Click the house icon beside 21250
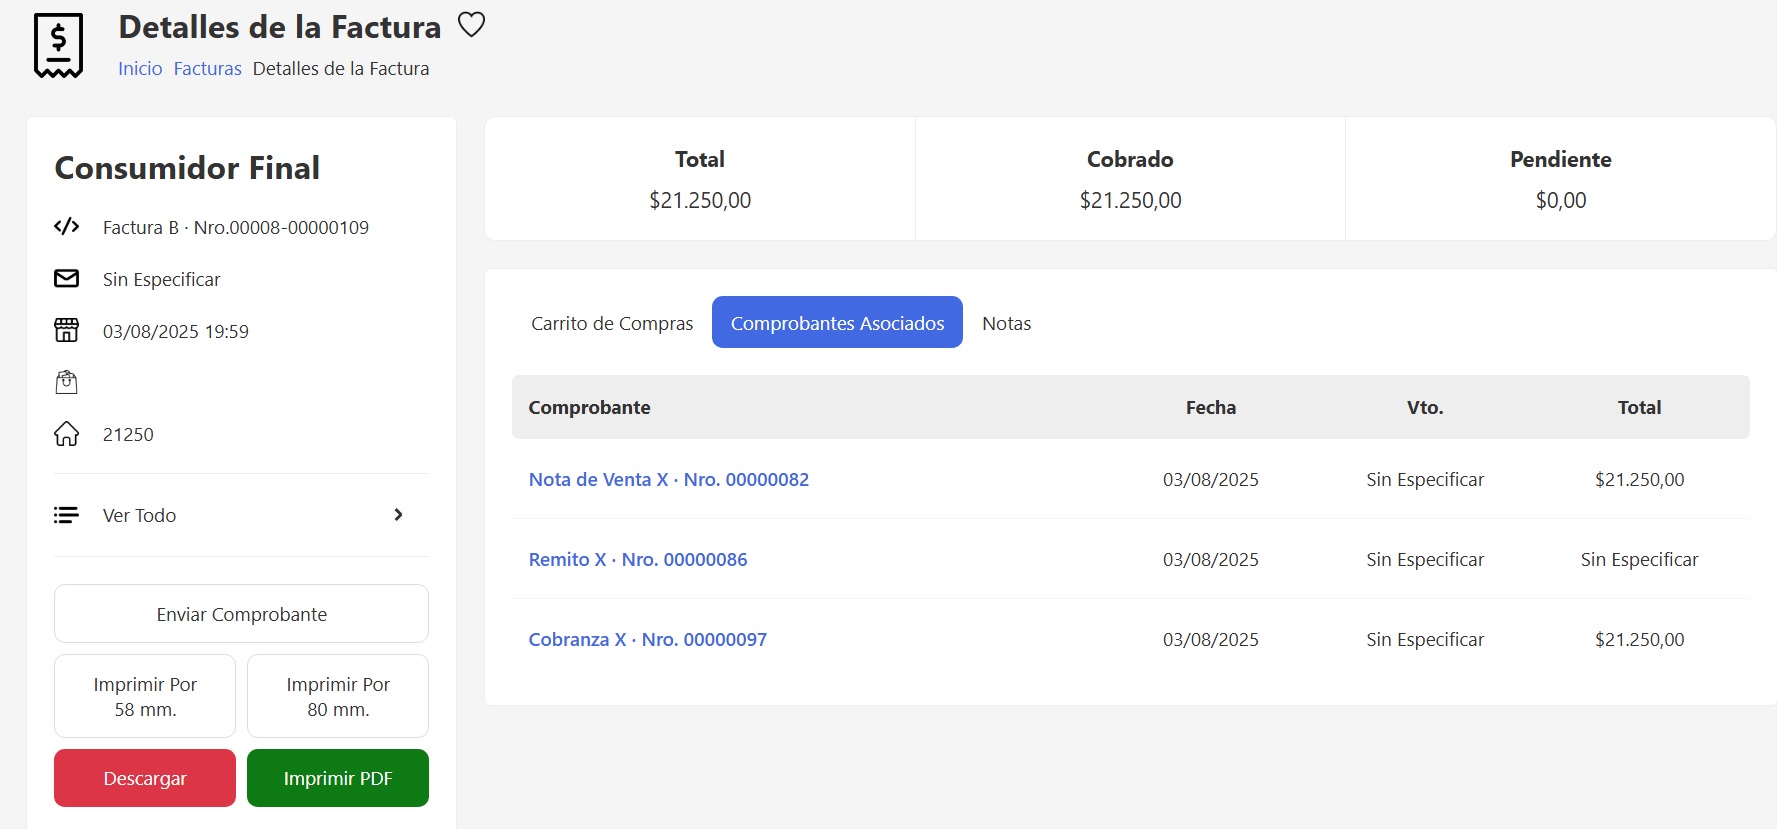 click(x=66, y=434)
